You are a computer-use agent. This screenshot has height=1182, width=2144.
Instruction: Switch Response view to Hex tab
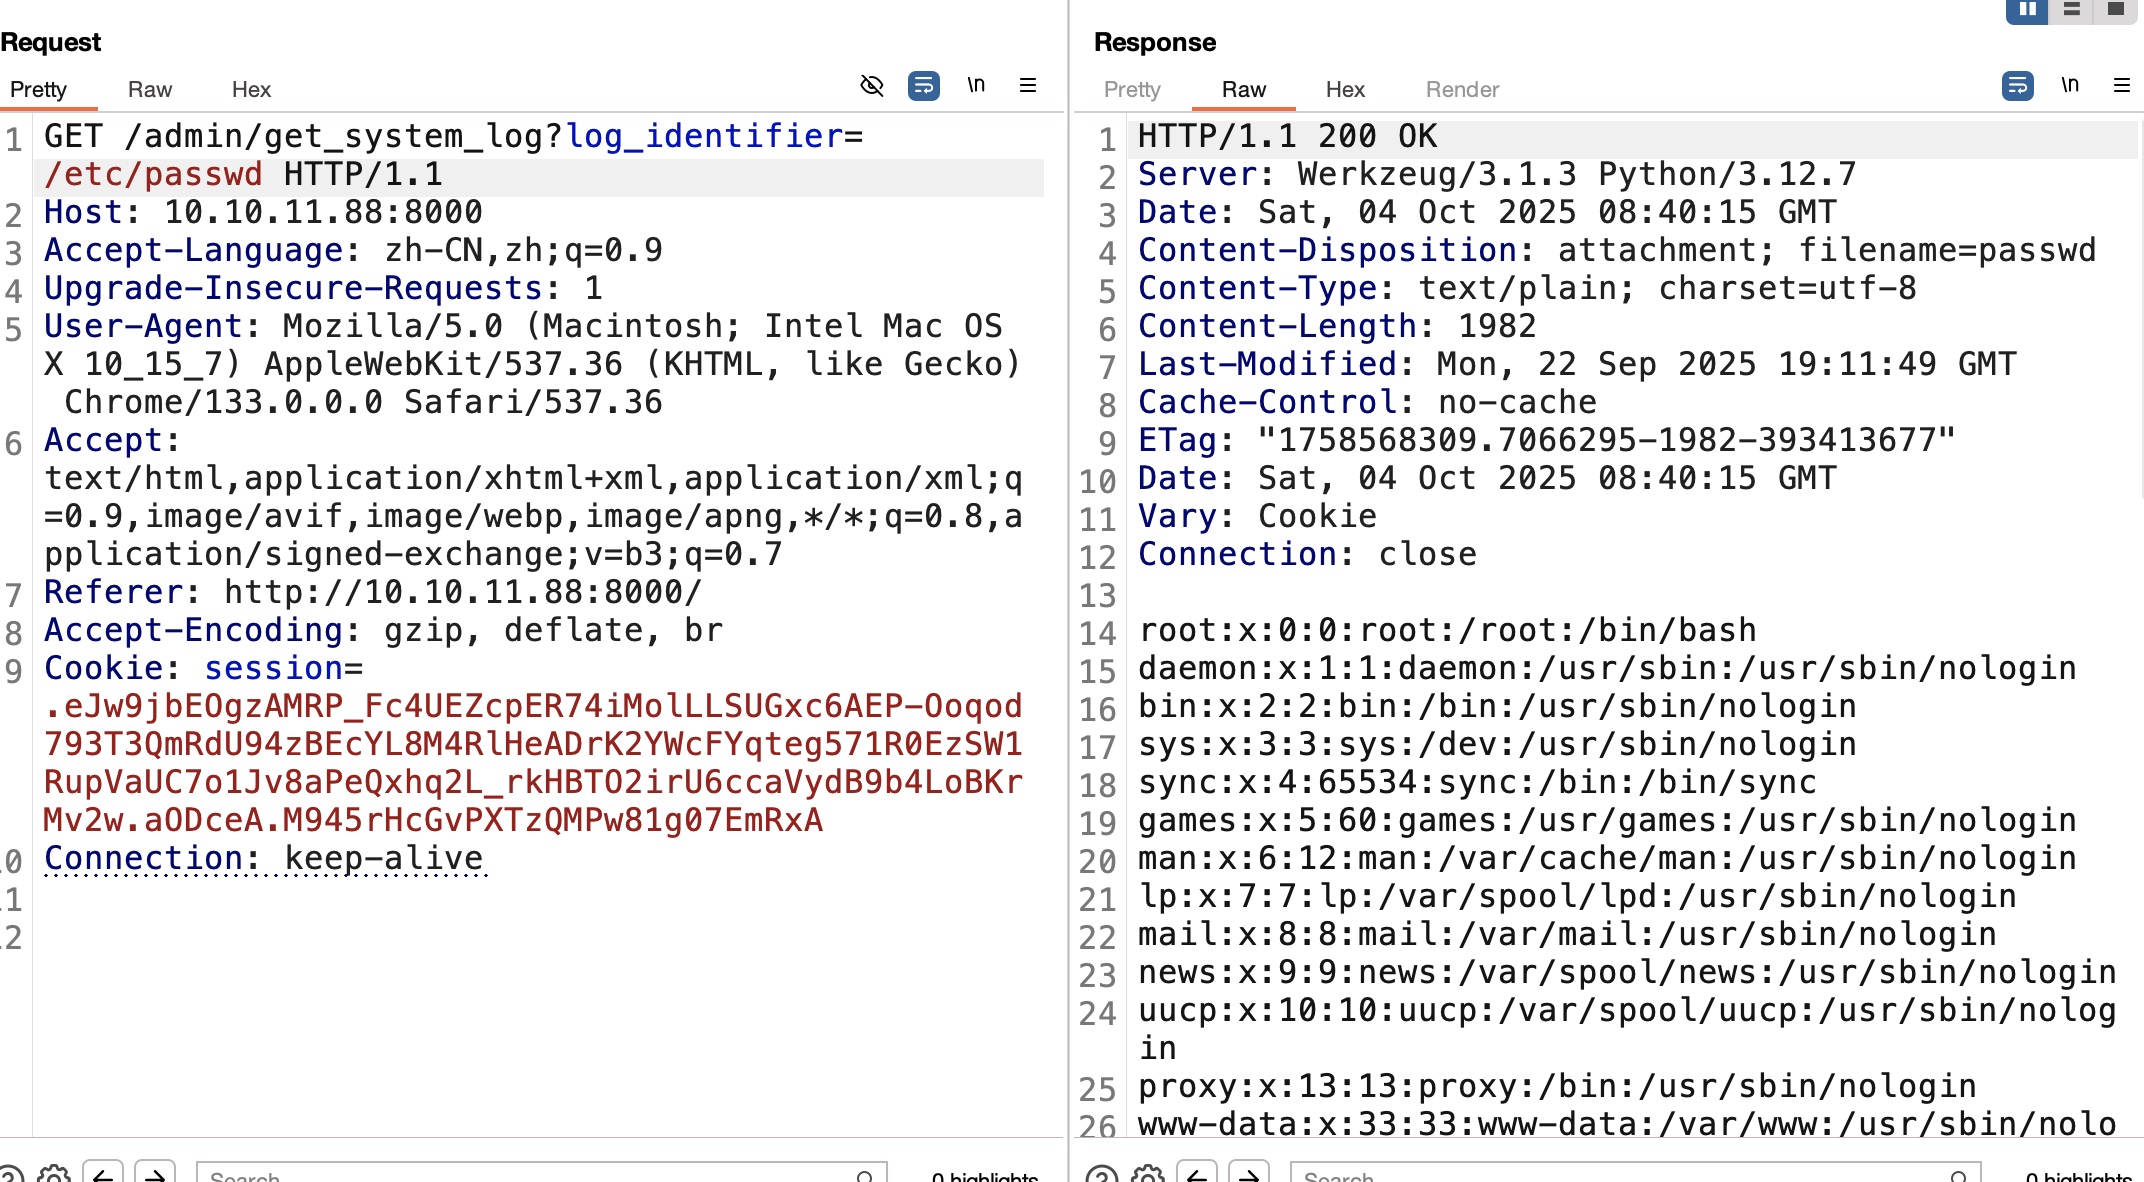(1345, 90)
